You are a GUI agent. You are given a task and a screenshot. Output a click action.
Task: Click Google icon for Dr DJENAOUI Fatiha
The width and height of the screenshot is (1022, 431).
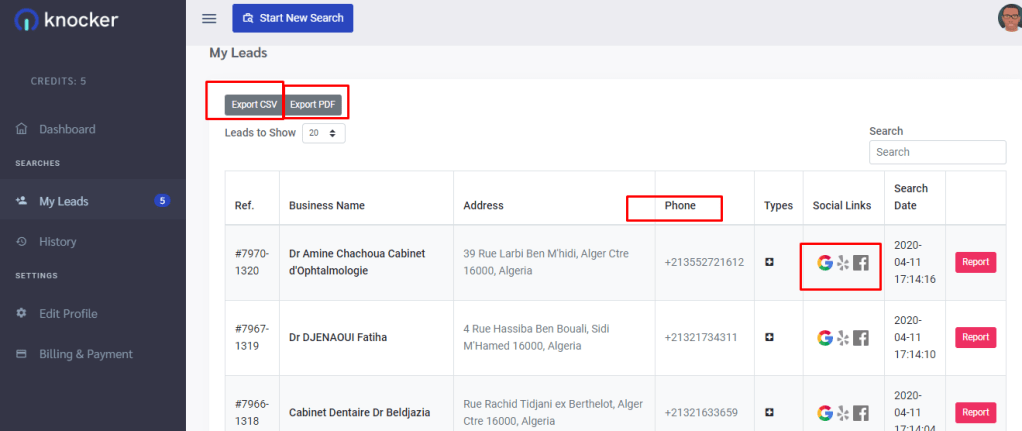coord(824,338)
